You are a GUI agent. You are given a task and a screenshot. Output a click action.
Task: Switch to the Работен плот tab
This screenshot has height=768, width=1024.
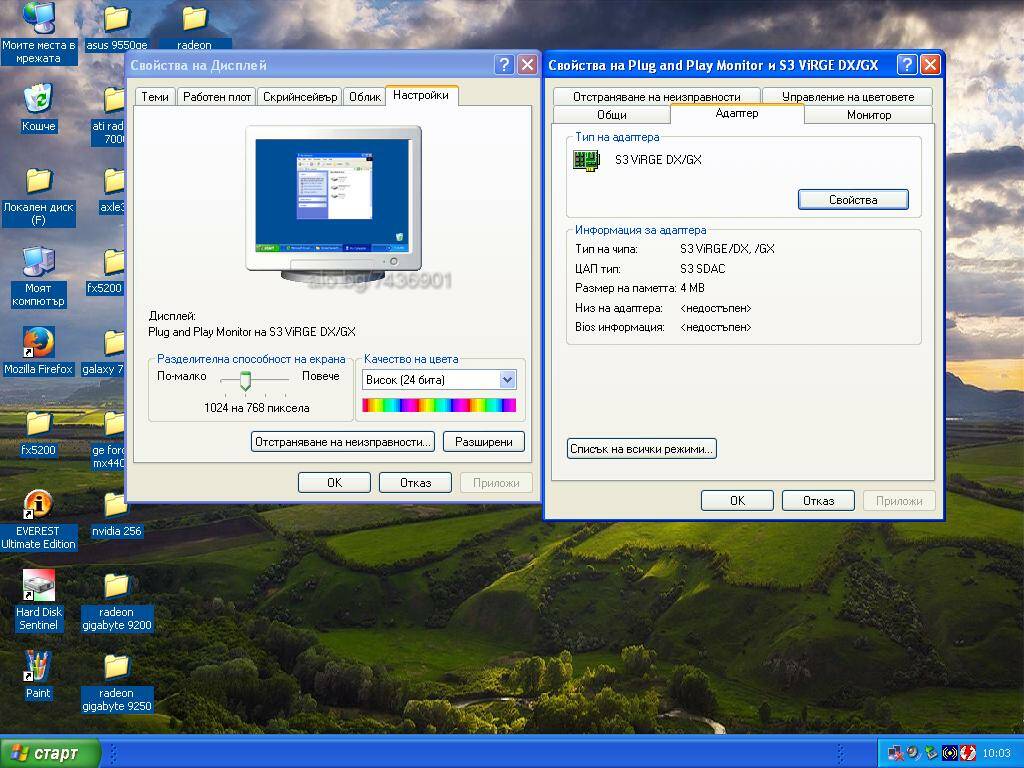(217, 97)
